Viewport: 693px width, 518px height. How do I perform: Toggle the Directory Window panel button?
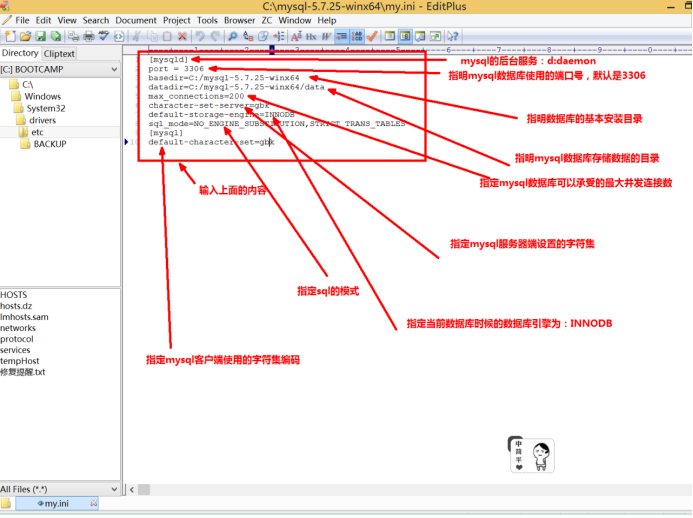coord(405,36)
